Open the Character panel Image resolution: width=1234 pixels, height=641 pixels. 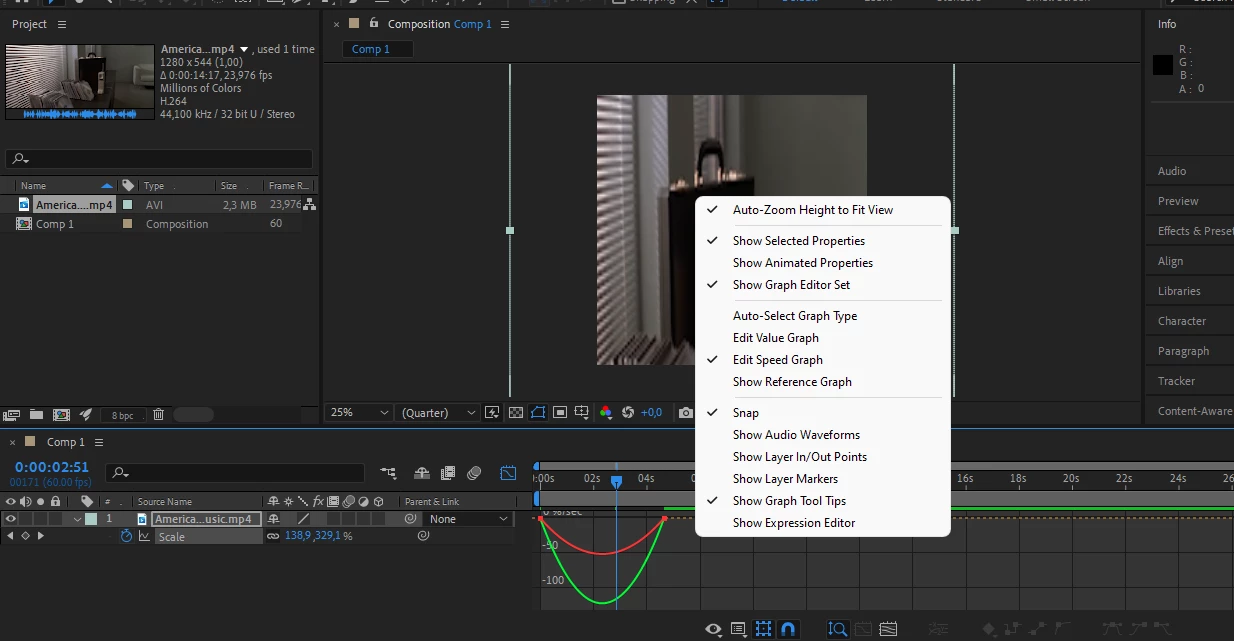(1182, 321)
